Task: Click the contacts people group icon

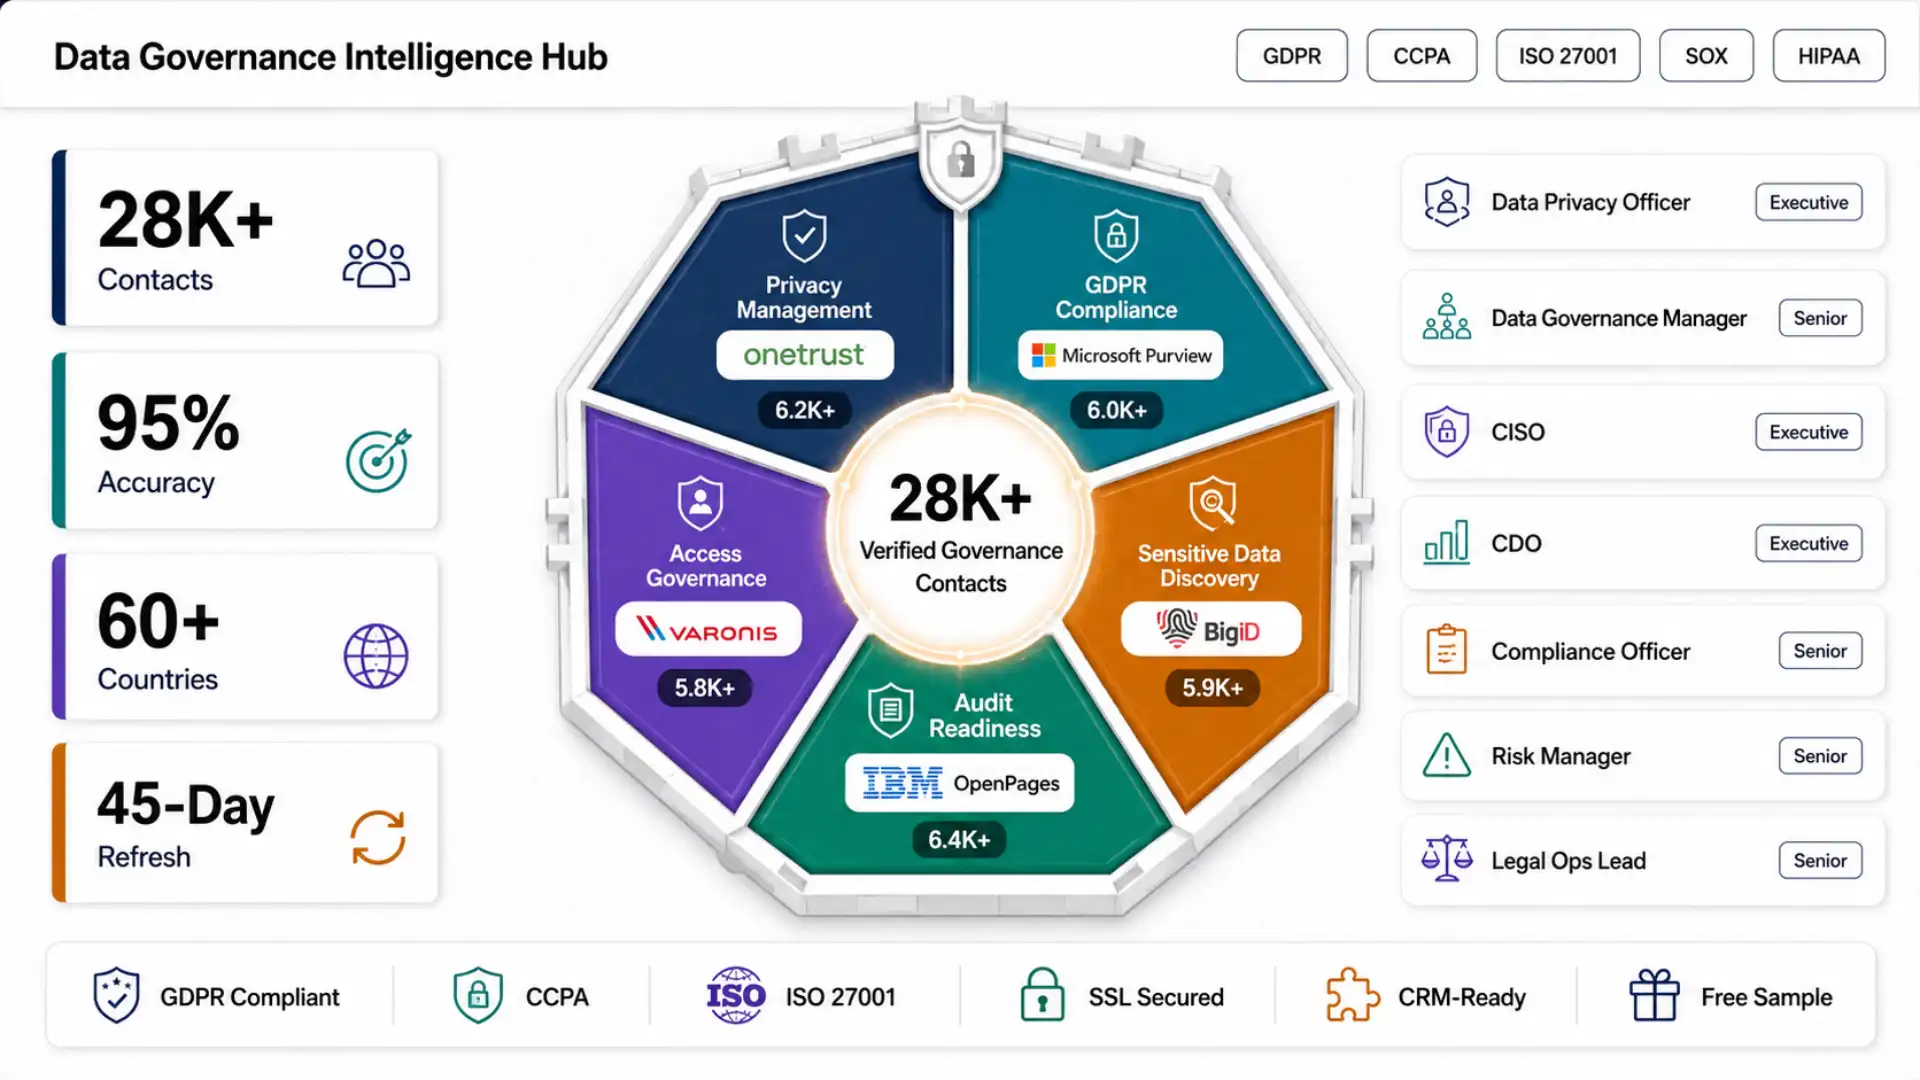Action: [376, 264]
